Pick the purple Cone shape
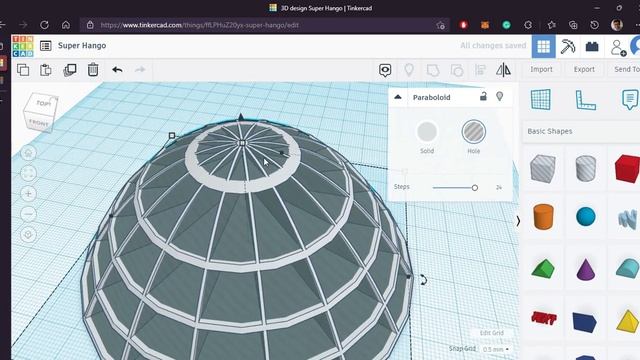The height and width of the screenshot is (360, 640). pos(586,269)
